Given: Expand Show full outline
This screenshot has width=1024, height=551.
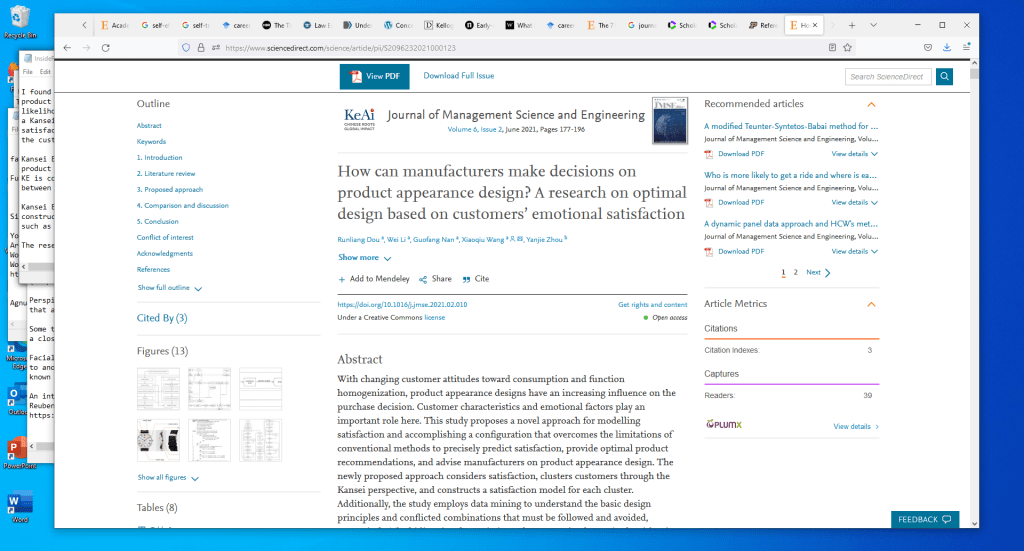Looking at the screenshot, I should tap(170, 288).
